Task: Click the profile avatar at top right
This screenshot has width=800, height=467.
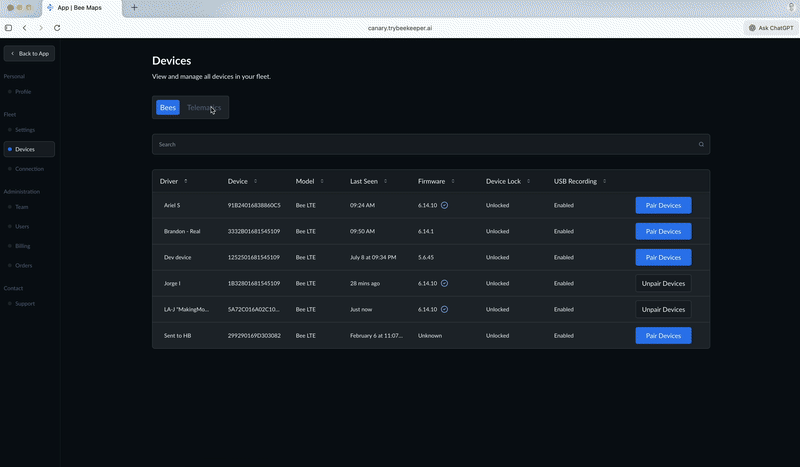Action: click(791, 7)
